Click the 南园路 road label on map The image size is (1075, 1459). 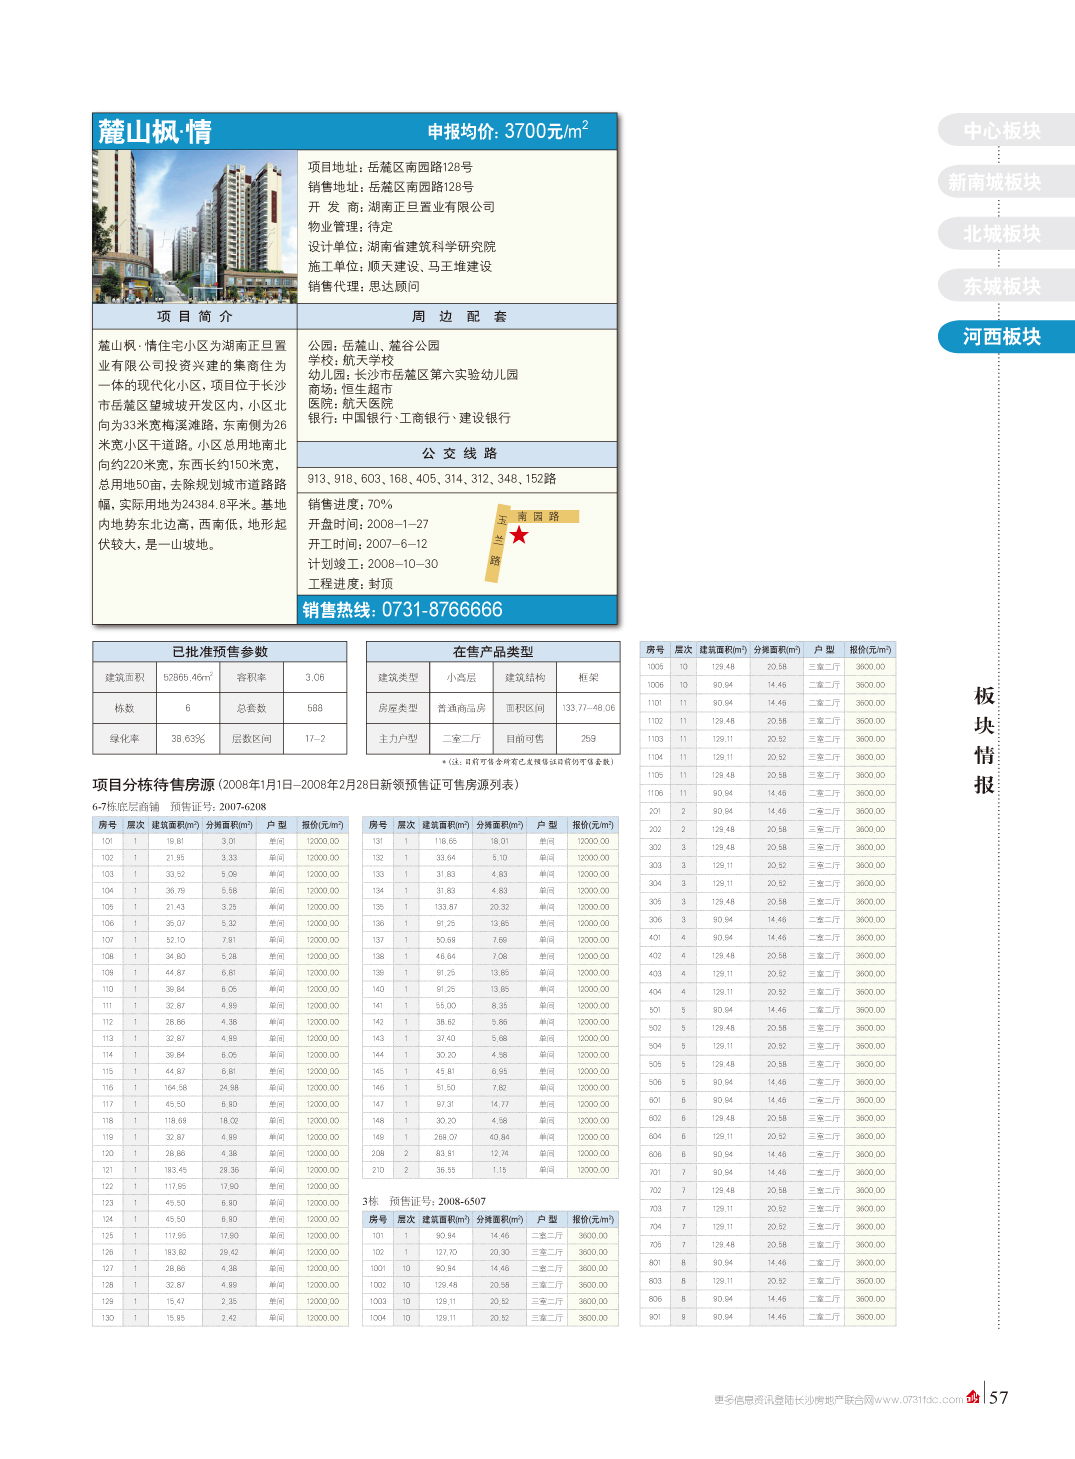coord(538,517)
